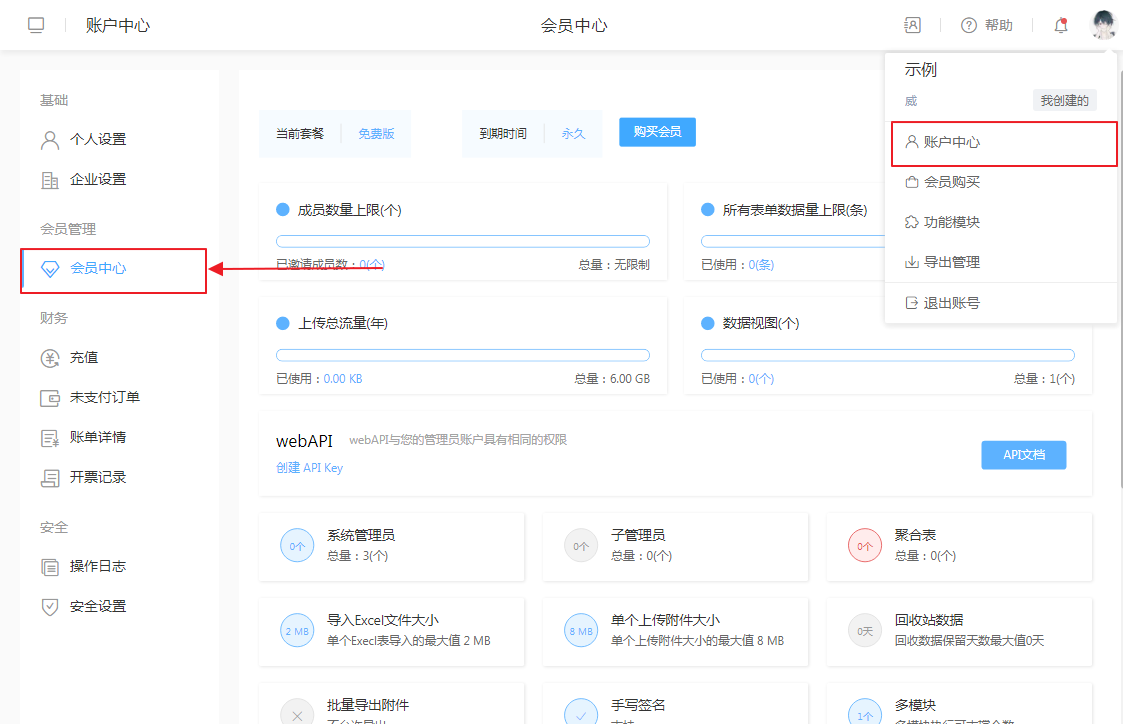Open the contacts icon in header
The width and height of the screenshot is (1123, 724).
912,25
